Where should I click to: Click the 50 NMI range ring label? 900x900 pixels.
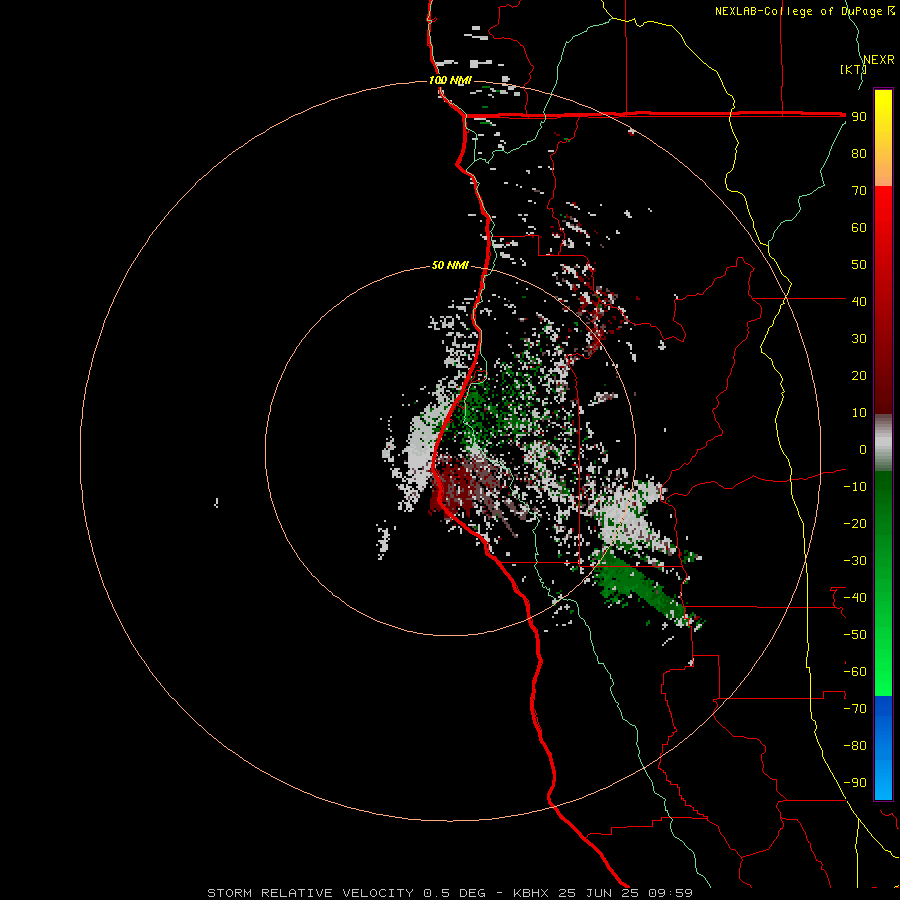(450, 265)
